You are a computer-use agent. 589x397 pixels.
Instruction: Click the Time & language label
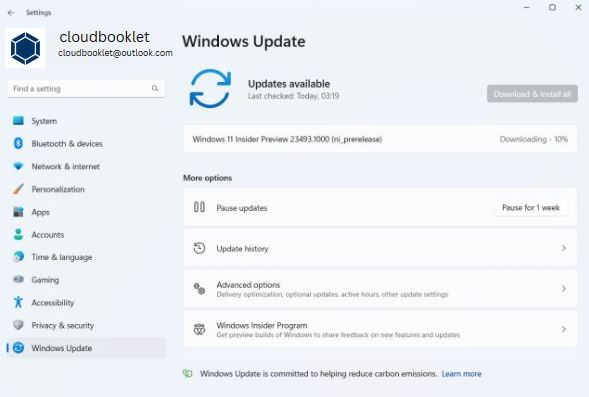point(62,257)
